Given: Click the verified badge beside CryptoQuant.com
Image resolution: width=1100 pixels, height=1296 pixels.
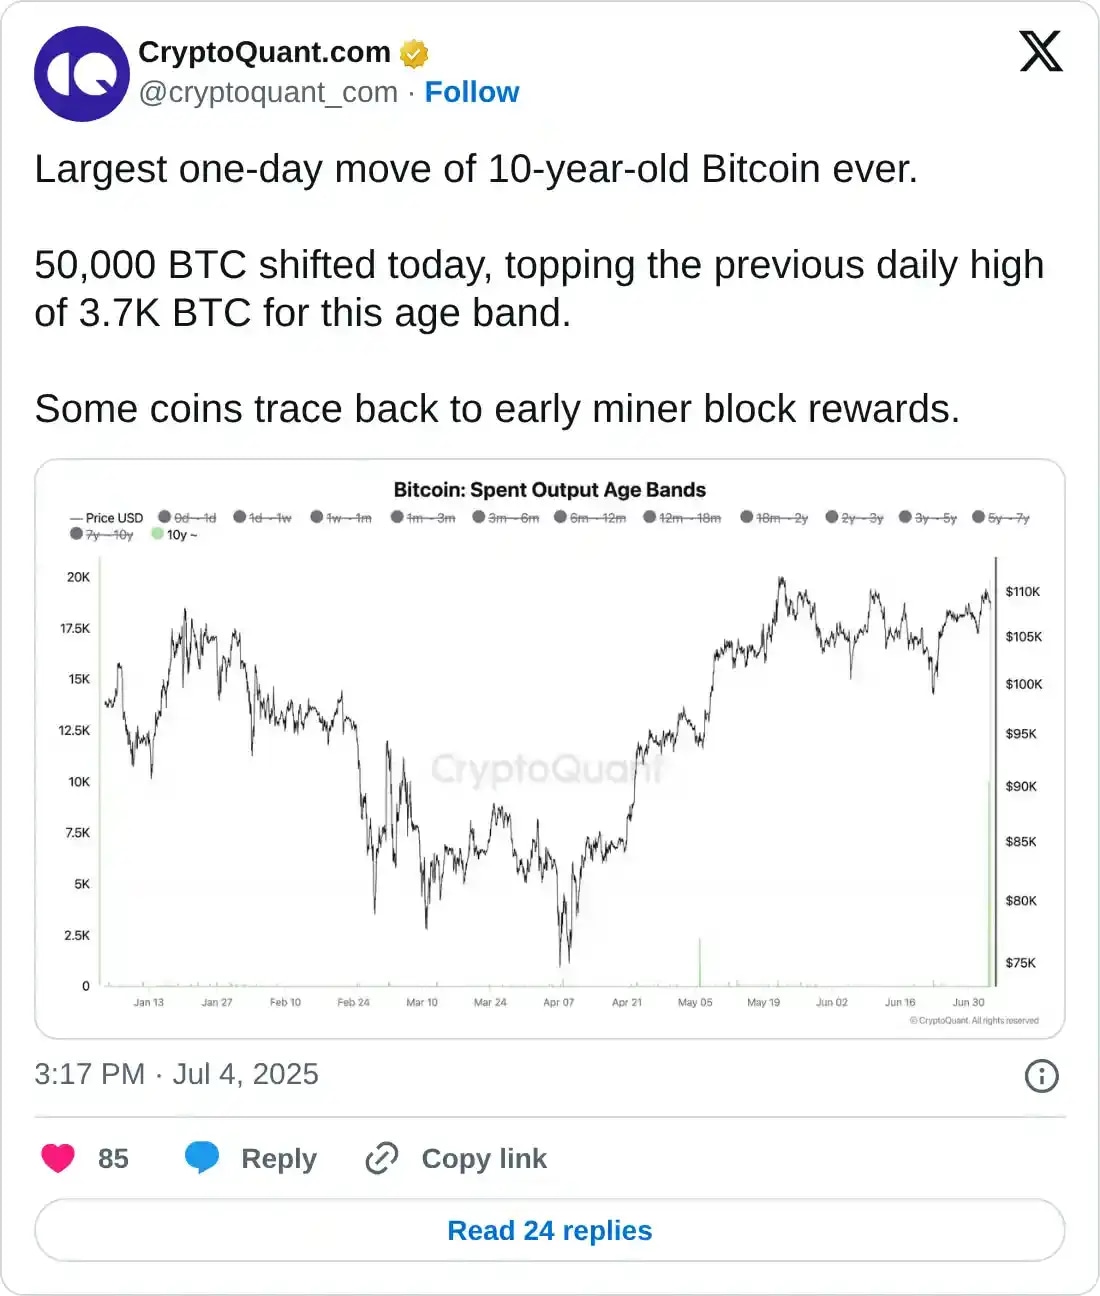Looking at the screenshot, I should (413, 53).
